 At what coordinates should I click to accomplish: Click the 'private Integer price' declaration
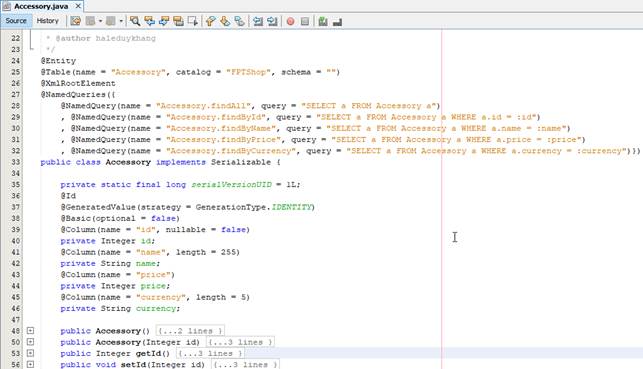click(115, 286)
